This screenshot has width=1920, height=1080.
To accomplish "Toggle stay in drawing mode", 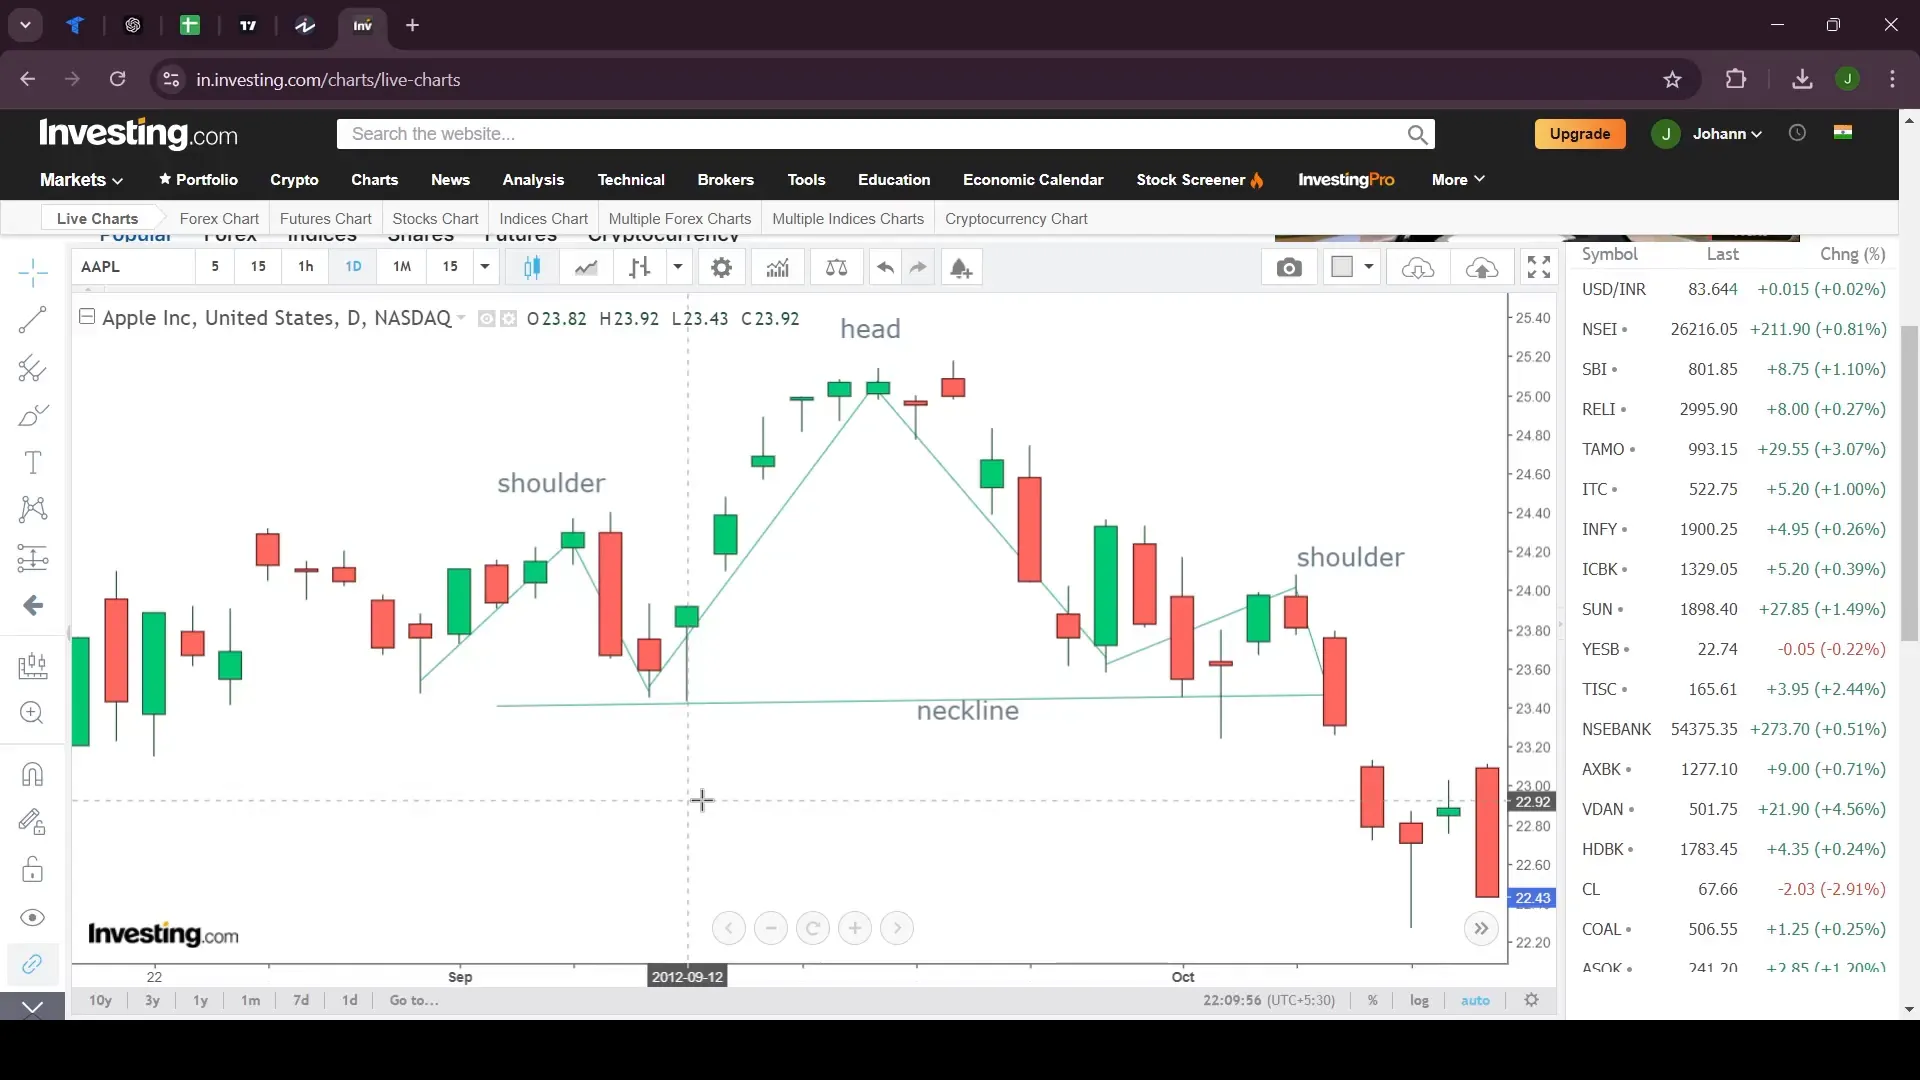I will coord(33,822).
